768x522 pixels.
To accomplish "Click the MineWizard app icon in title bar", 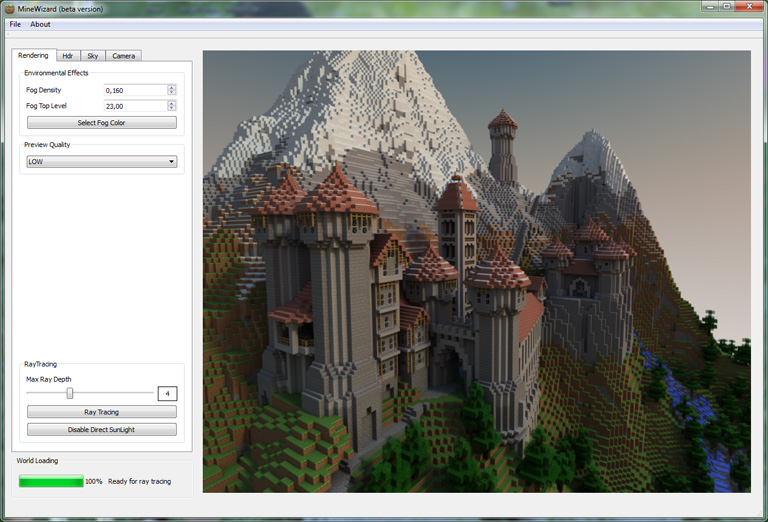I will click(x=9, y=9).
